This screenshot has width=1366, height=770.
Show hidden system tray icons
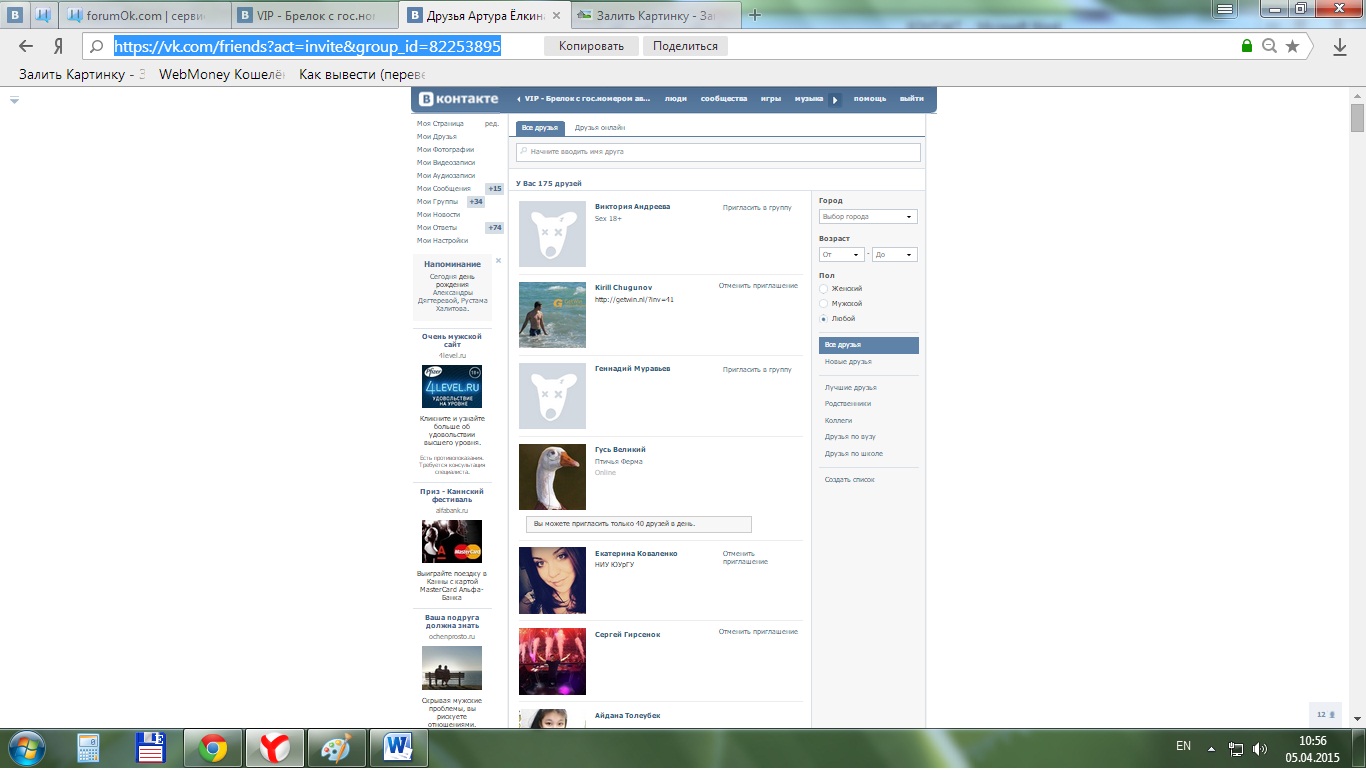1212,748
